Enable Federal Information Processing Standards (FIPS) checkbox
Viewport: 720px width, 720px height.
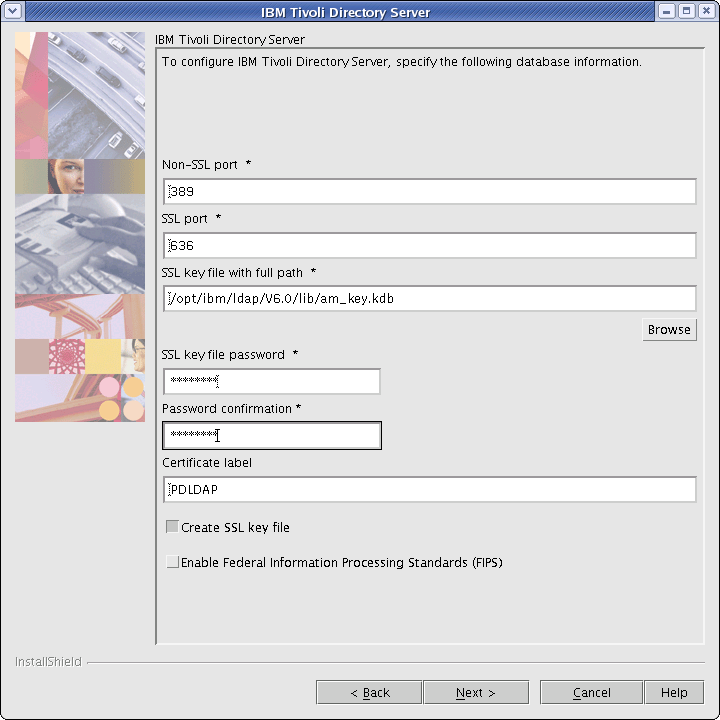tap(172, 562)
